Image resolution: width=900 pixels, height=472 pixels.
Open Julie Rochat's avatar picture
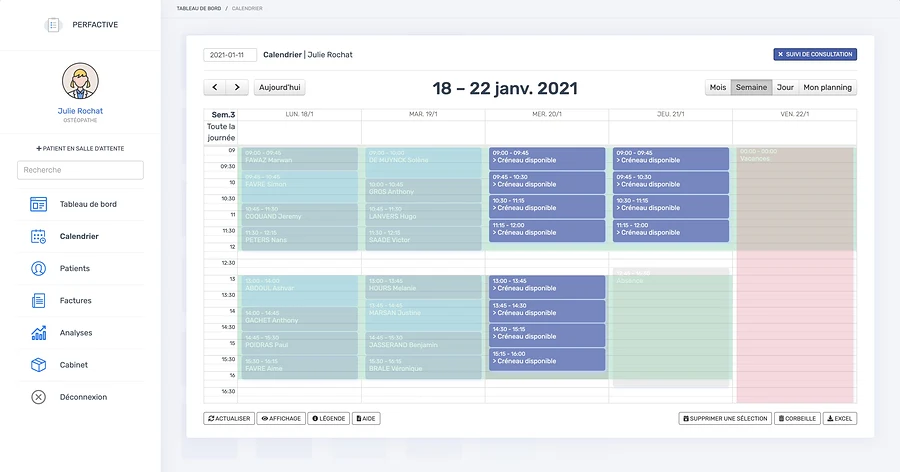pyautogui.click(x=80, y=81)
